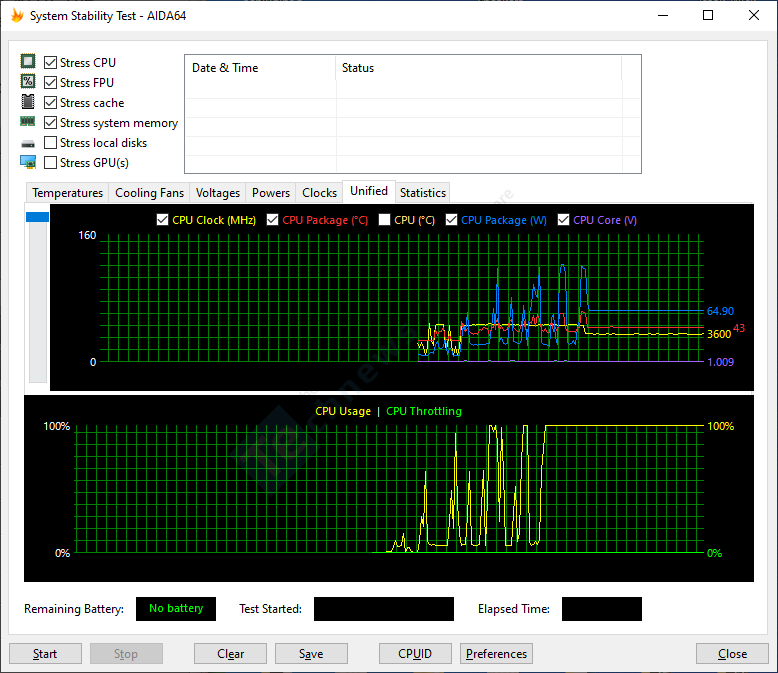Uncheck the Stress system memory checkbox
The image size is (778, 673).
pyautogui.click(x=50, y=123)
